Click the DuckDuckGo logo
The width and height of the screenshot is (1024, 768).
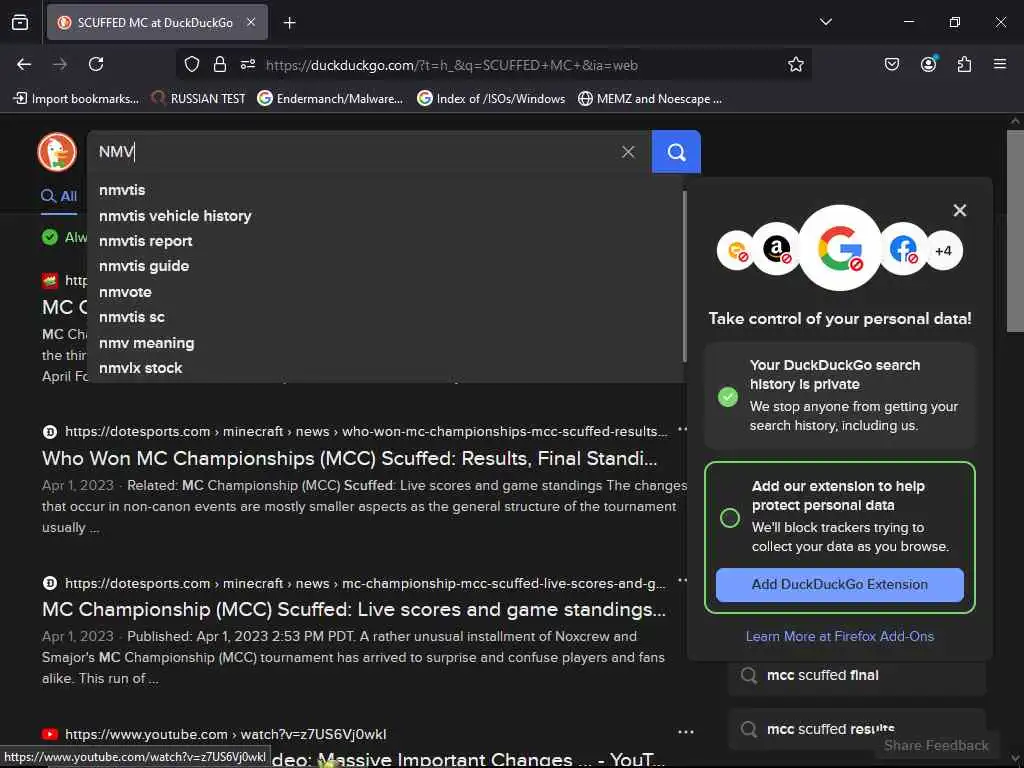[57, 152]
